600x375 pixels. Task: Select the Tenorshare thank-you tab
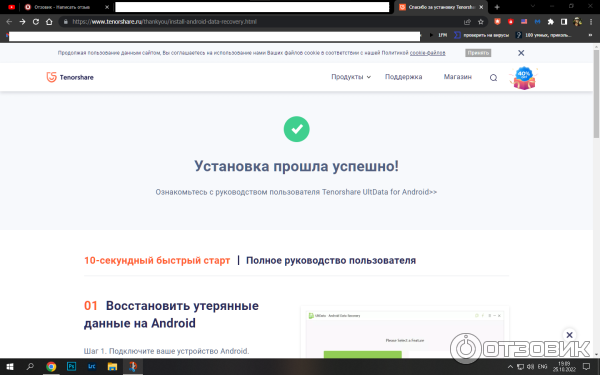(x=440, y=7)
